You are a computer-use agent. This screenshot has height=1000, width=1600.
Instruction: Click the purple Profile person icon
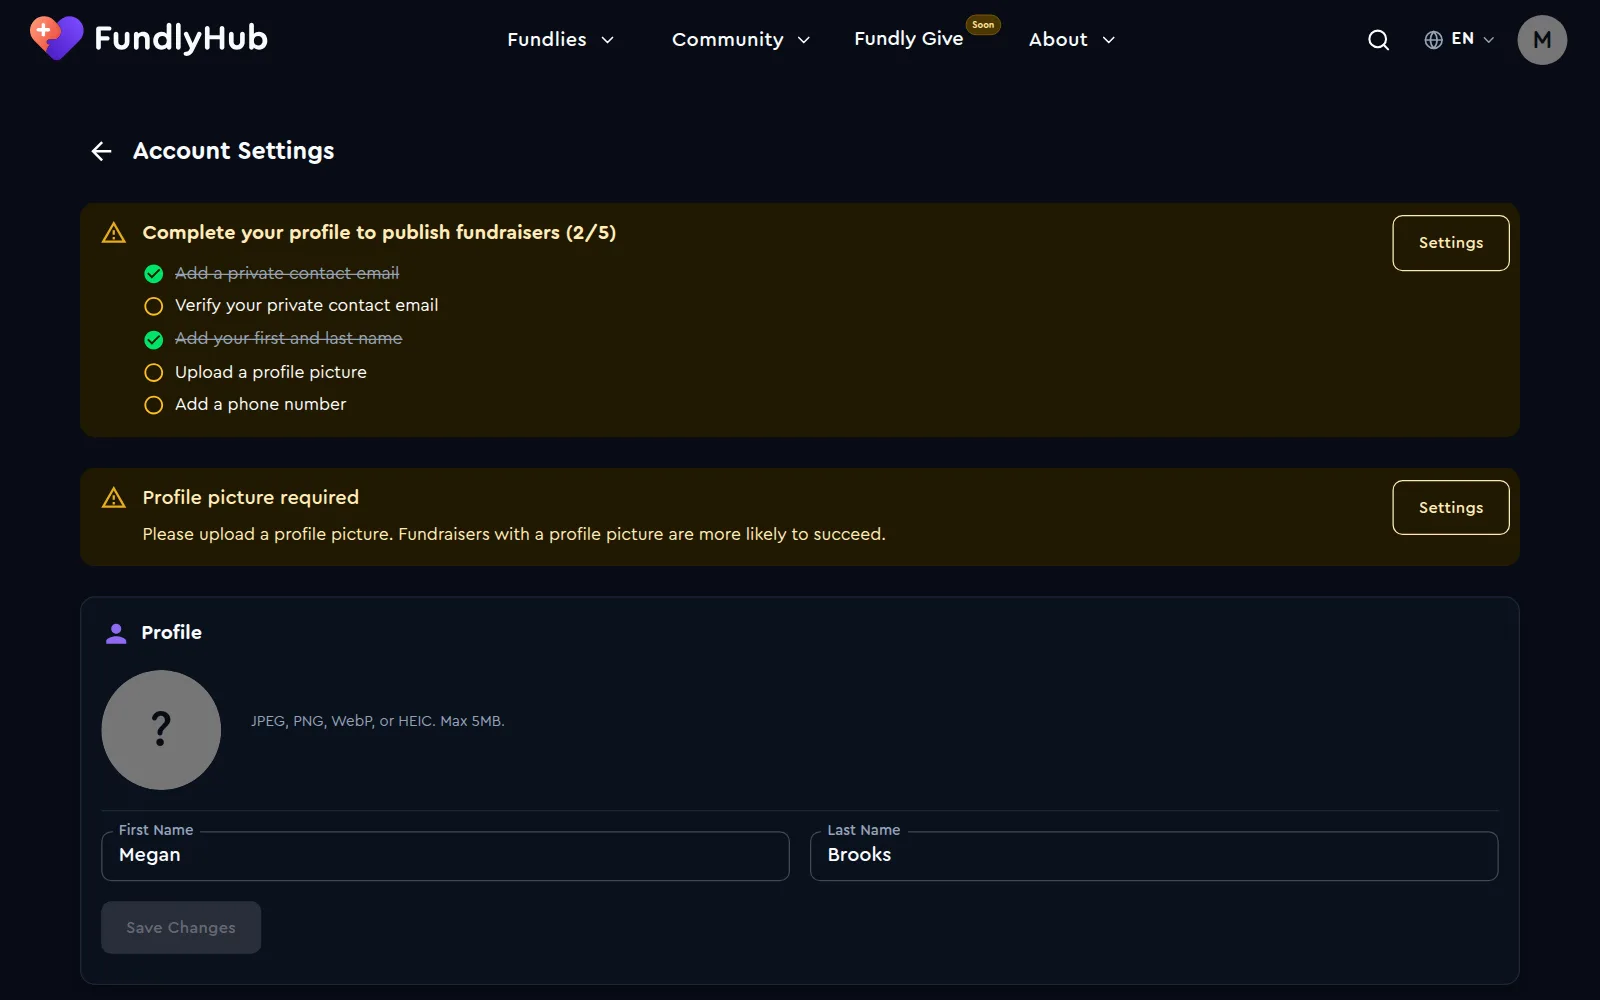pos(116,633)
